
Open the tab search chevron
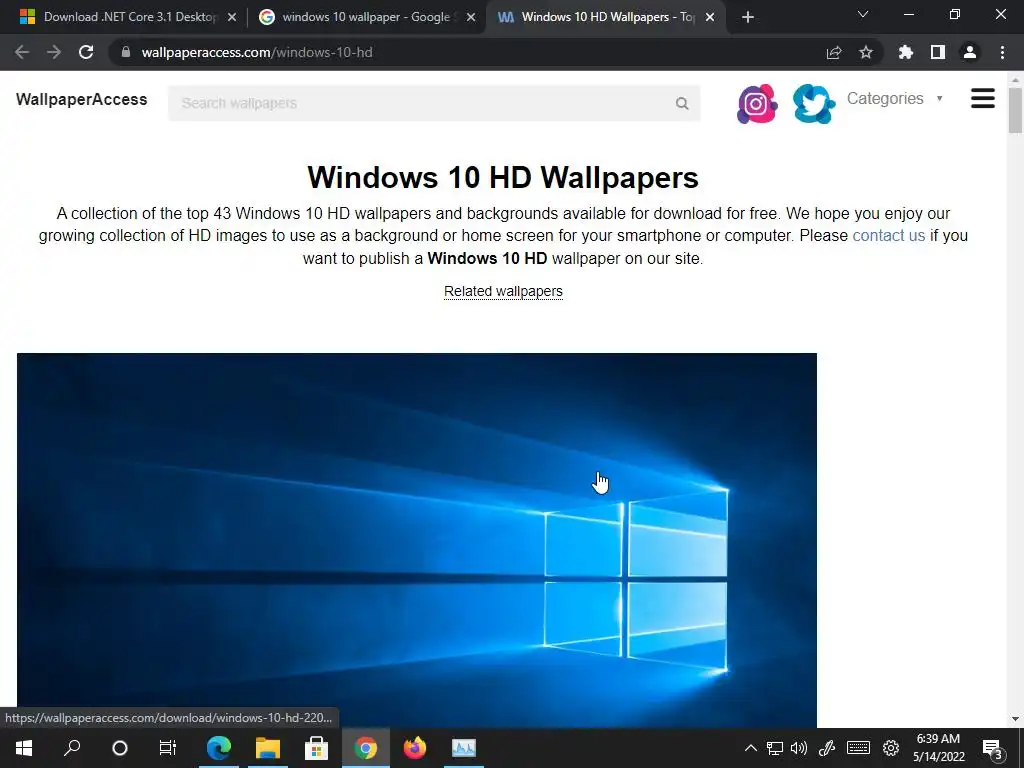tap(863, 14)
